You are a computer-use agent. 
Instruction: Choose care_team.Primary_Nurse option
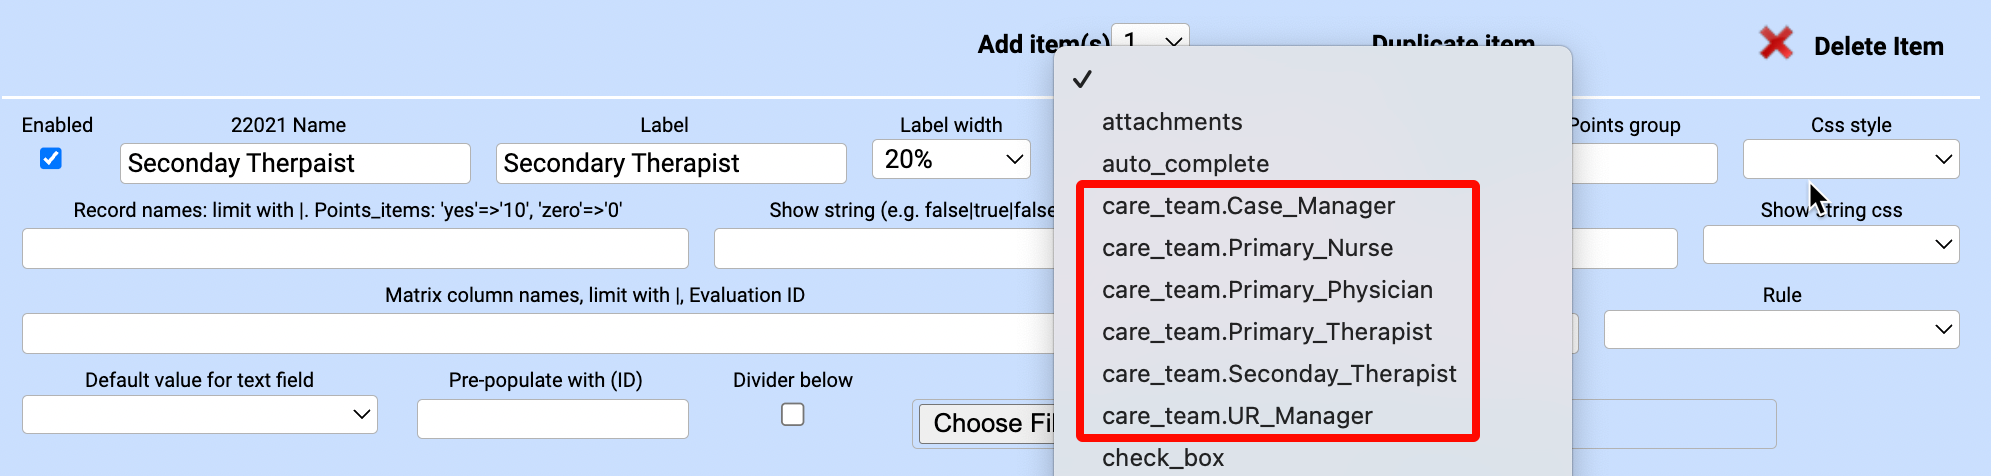1247,248
